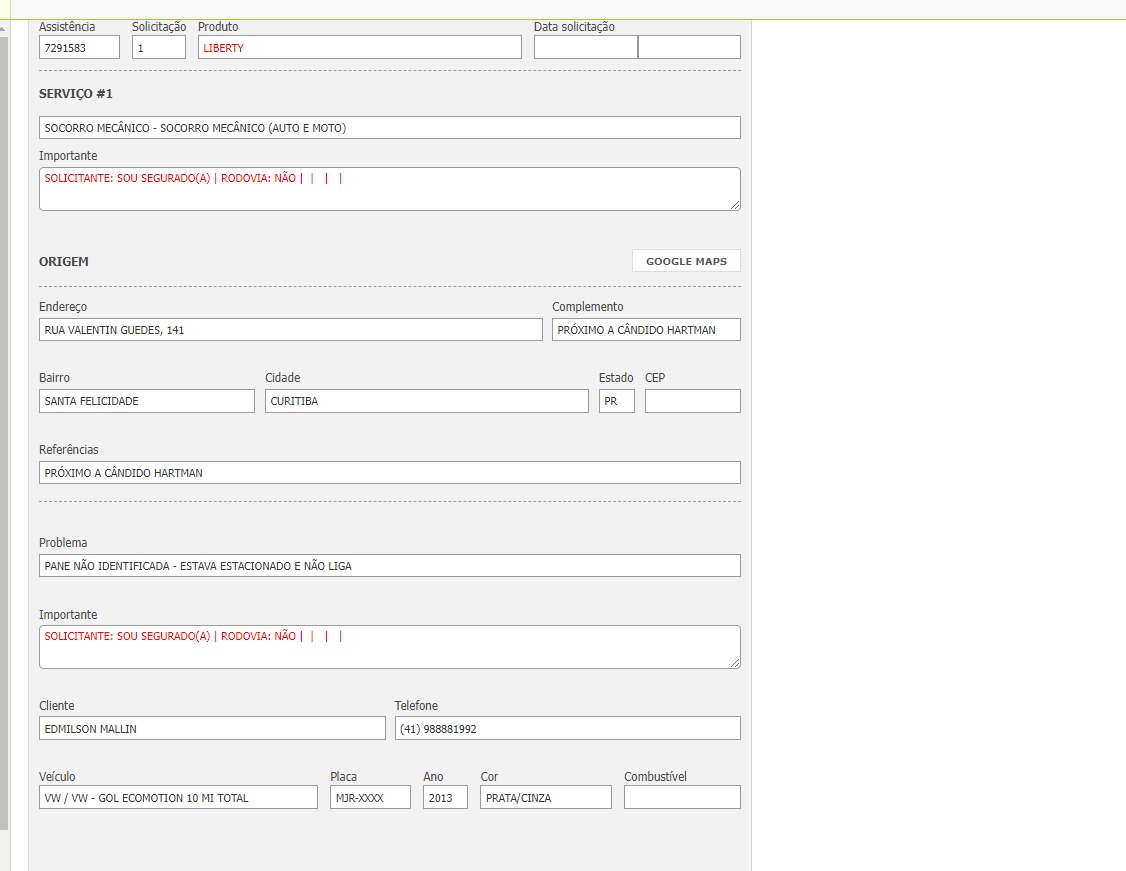Click the Referências label
This screenshot has width=1126, height=871.
[x=69, y=450]
